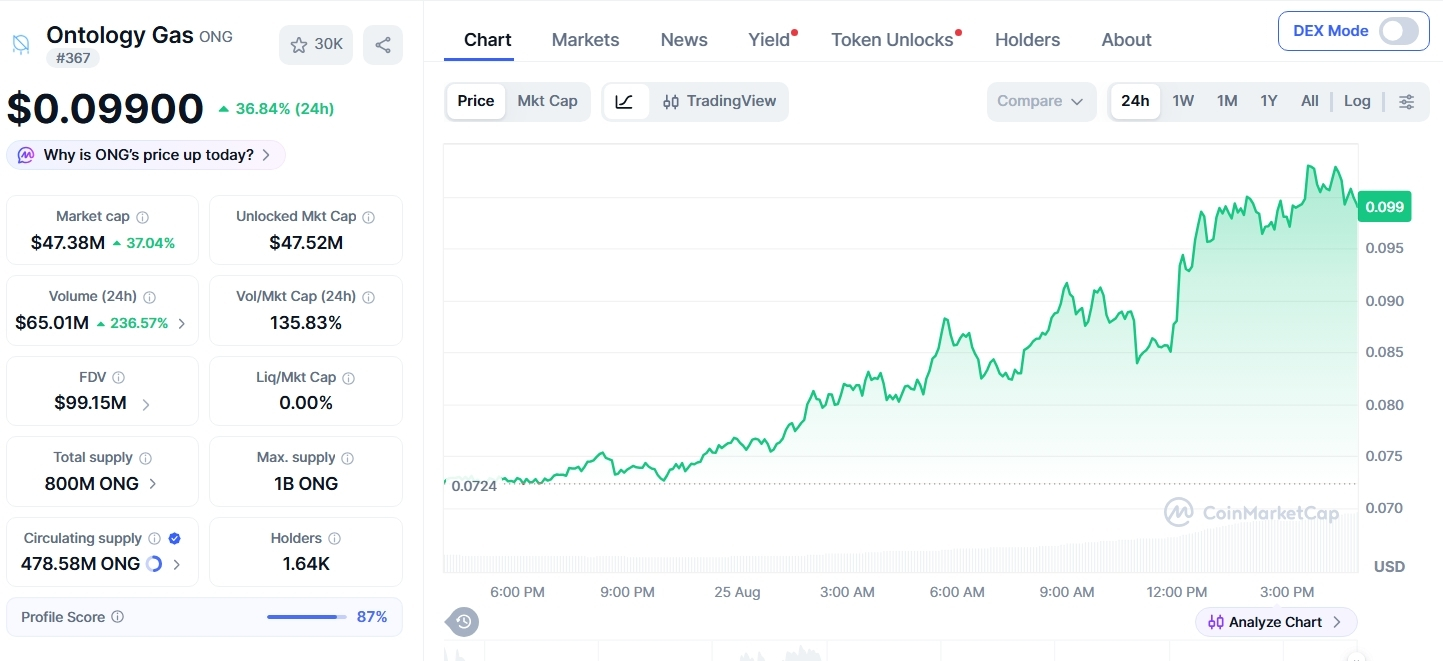The image size is (1443, 661).
Task: Click the Market cap info icon
Action: [x=143, y=217]
